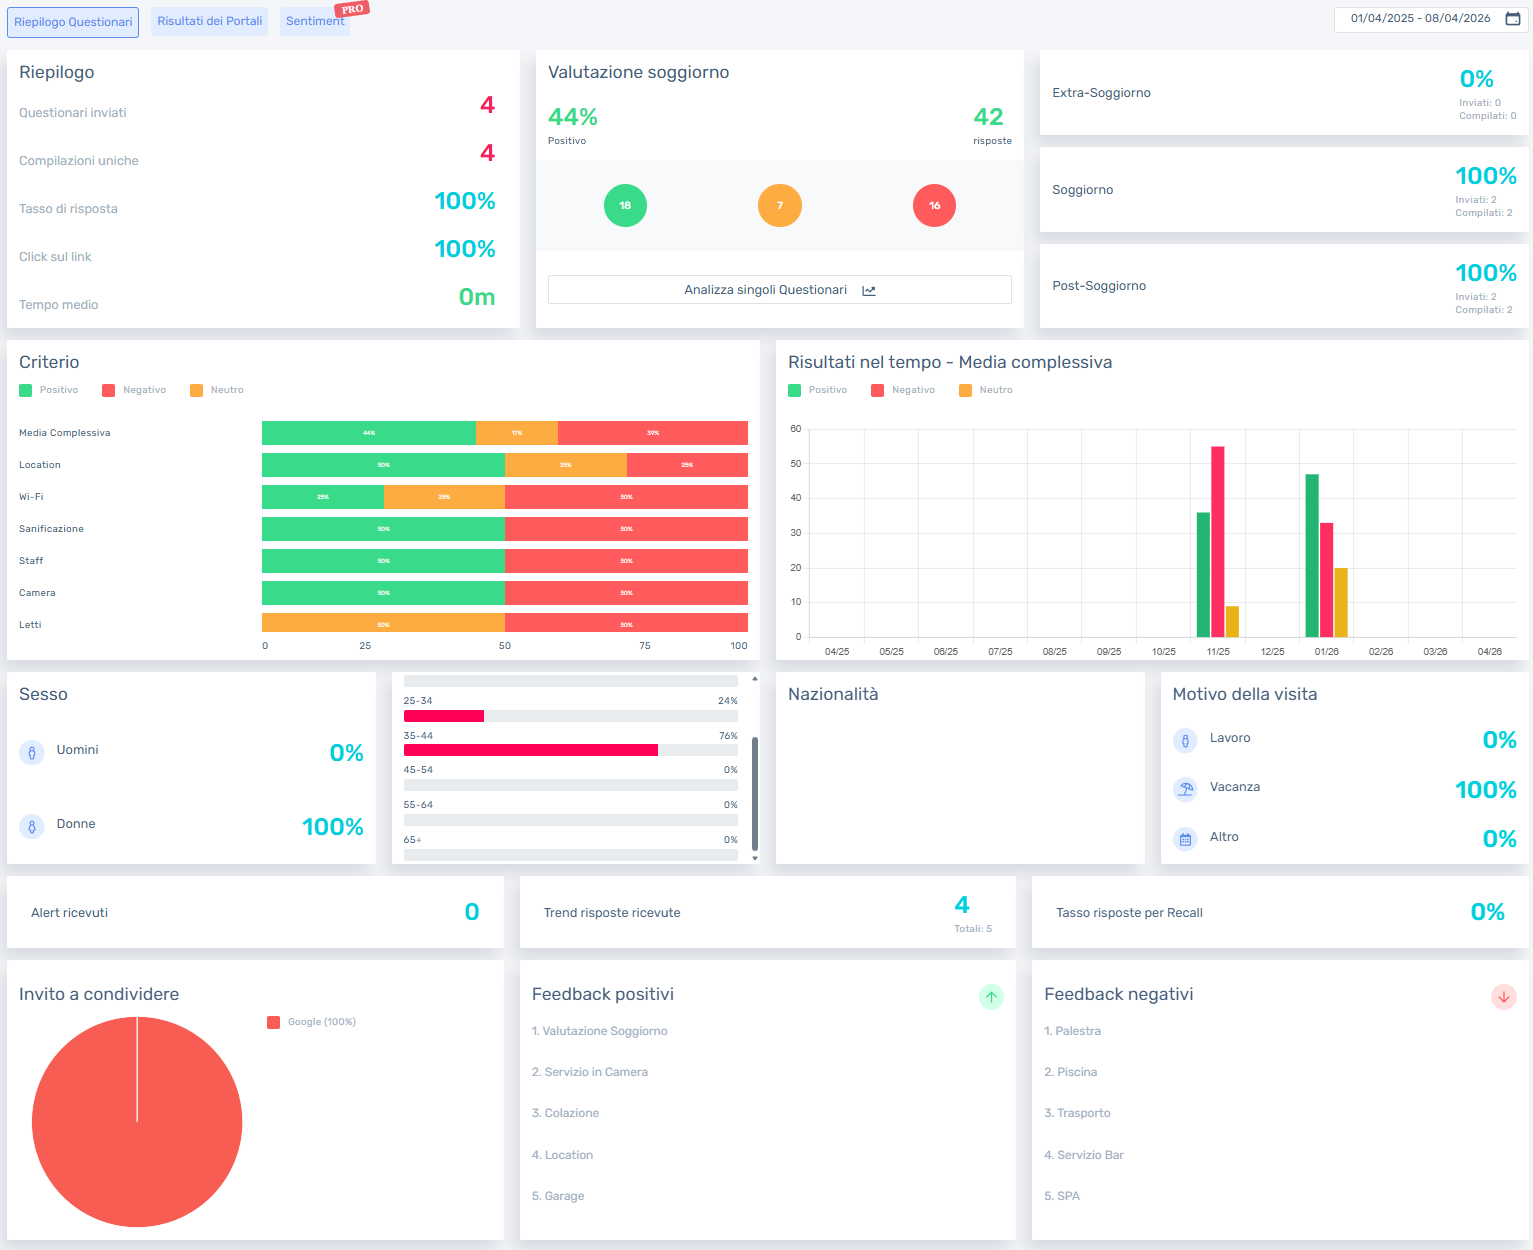
Task: Toggle Negativo legend in Risultati nel tempo
Action: [x=903, y=390]
